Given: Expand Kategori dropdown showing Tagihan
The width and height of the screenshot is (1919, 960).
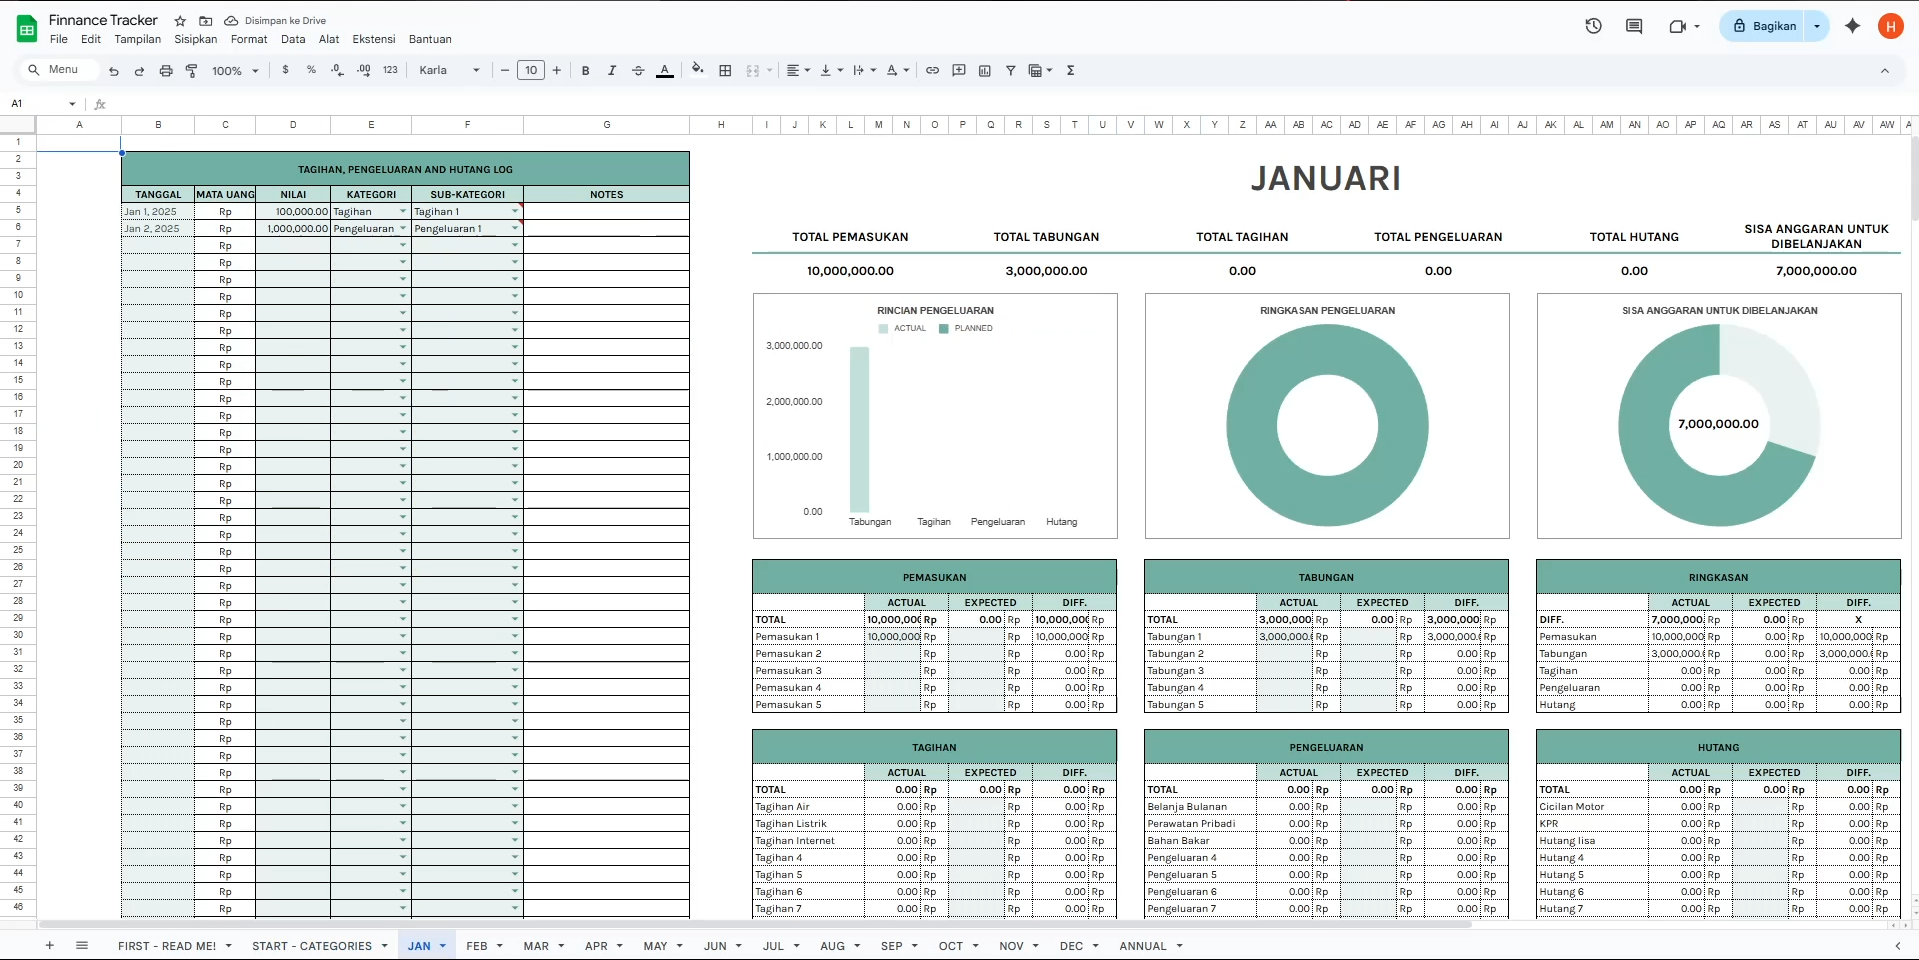Looking at the screenshot, I should (403, 212).
